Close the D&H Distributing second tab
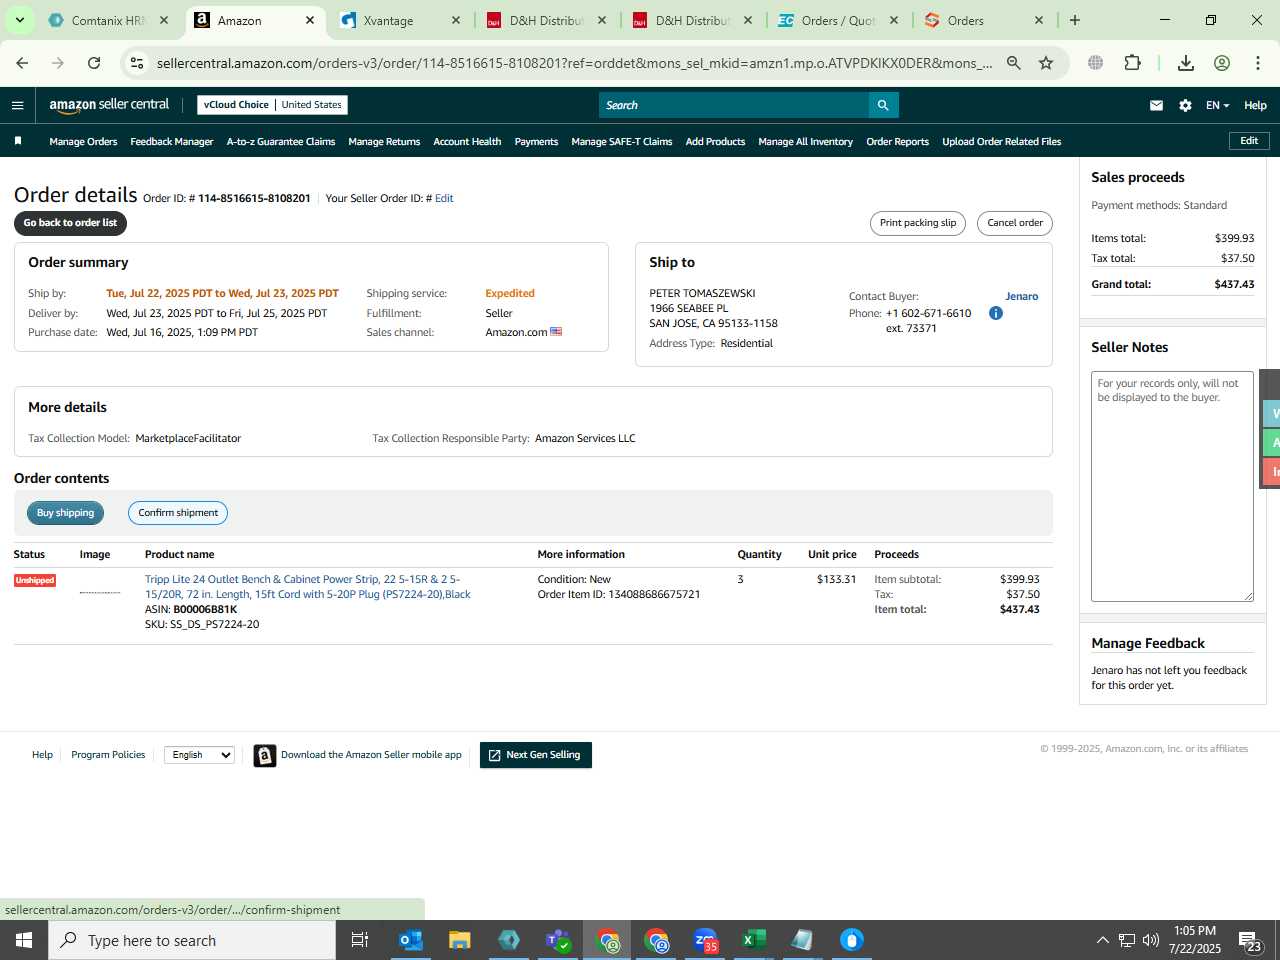 (748, 20)
